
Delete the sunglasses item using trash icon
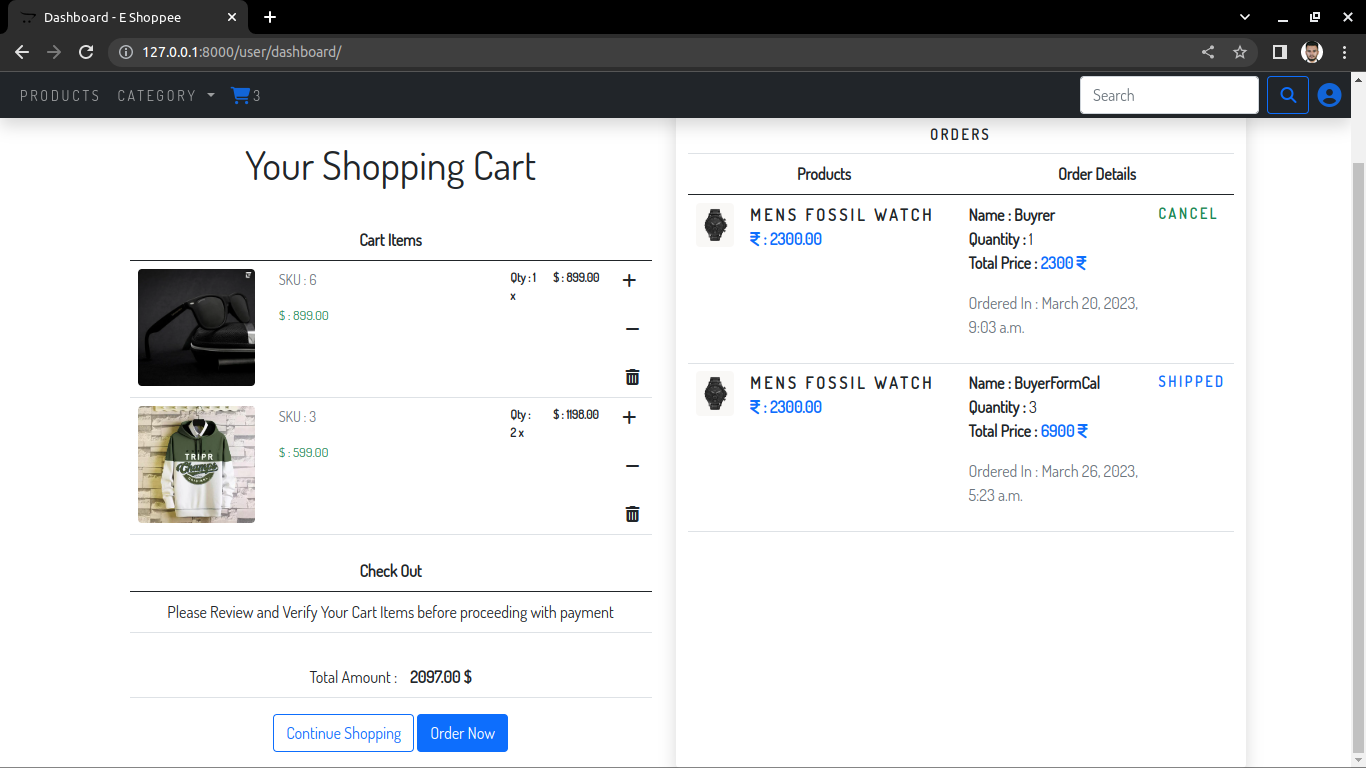[632, 377]
